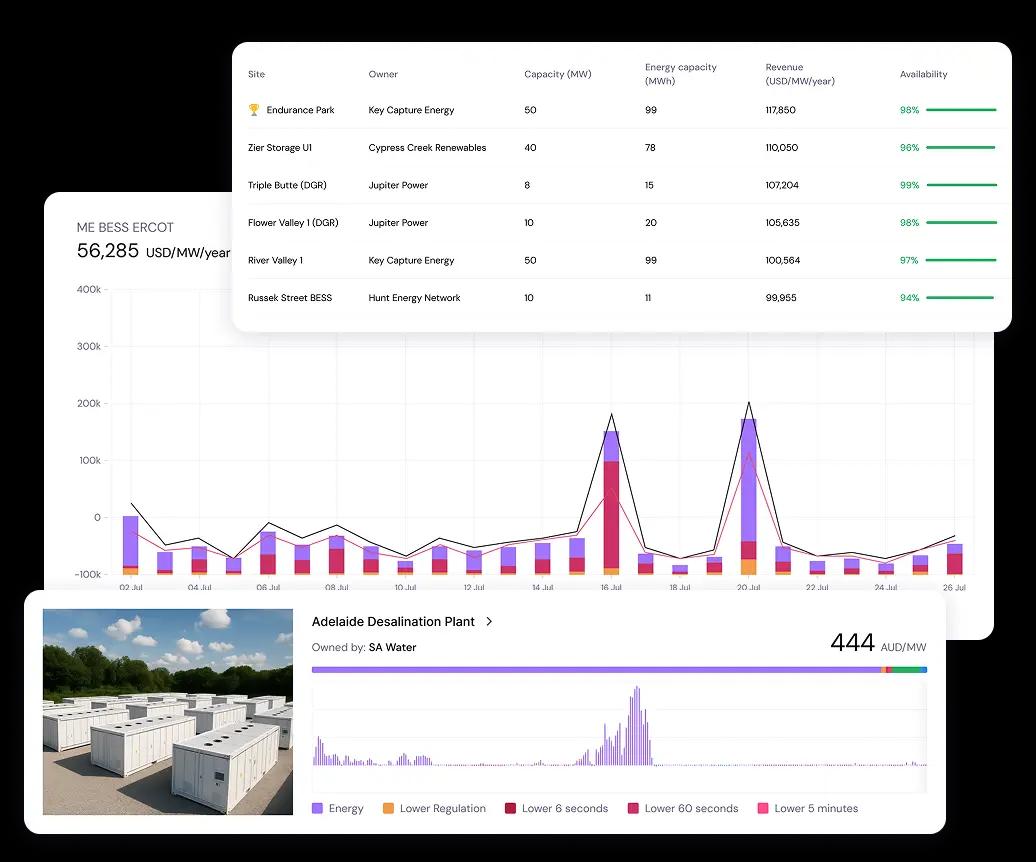Sort by the Capacity (MW) column header
Screen dimensions: 1036x862
557,74
